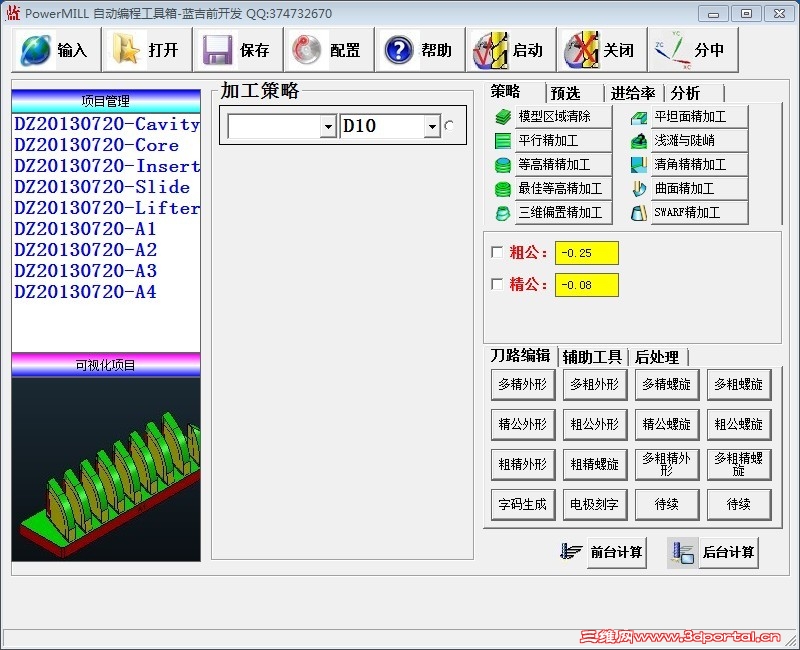Click the 粗精螺旋 button

pyautogui.click(x=594, y=465)
